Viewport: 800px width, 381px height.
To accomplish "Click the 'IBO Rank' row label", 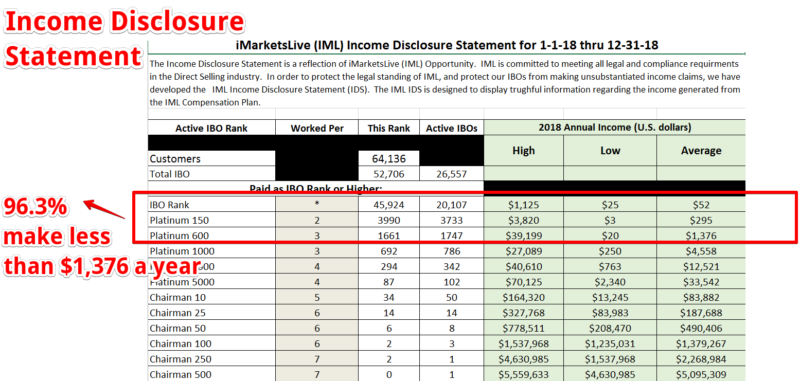I will (211, 205).
